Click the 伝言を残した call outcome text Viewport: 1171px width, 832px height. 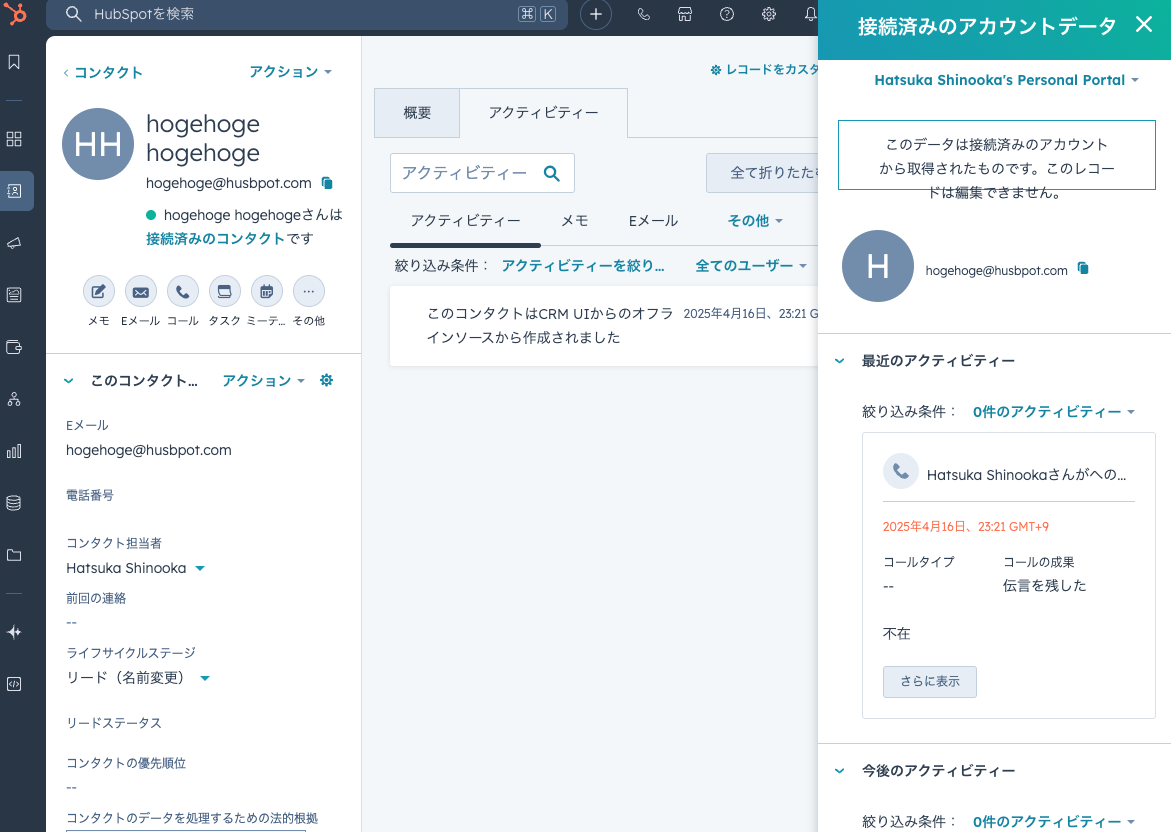pyautogui.click(x=1045, y=586)
